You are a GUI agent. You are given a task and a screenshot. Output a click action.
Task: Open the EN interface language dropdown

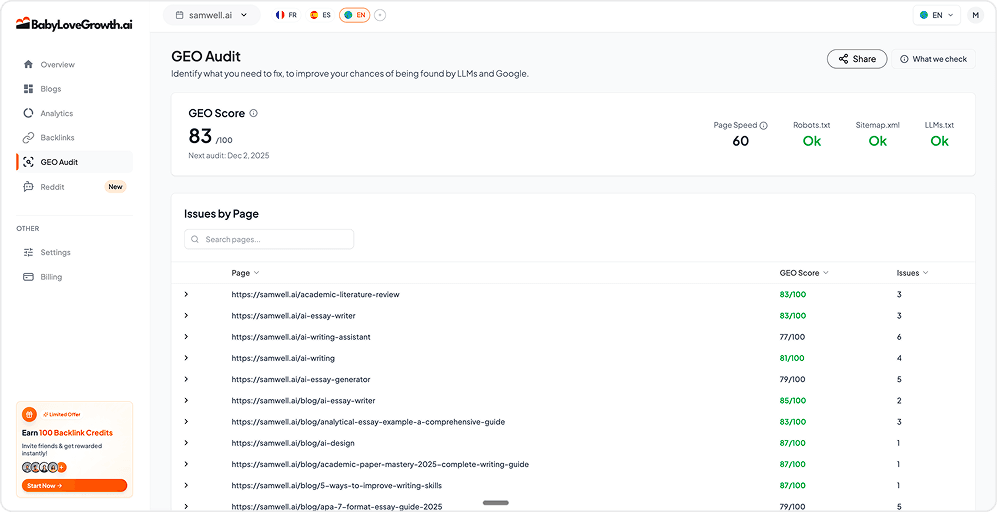(x=937, y=15)
